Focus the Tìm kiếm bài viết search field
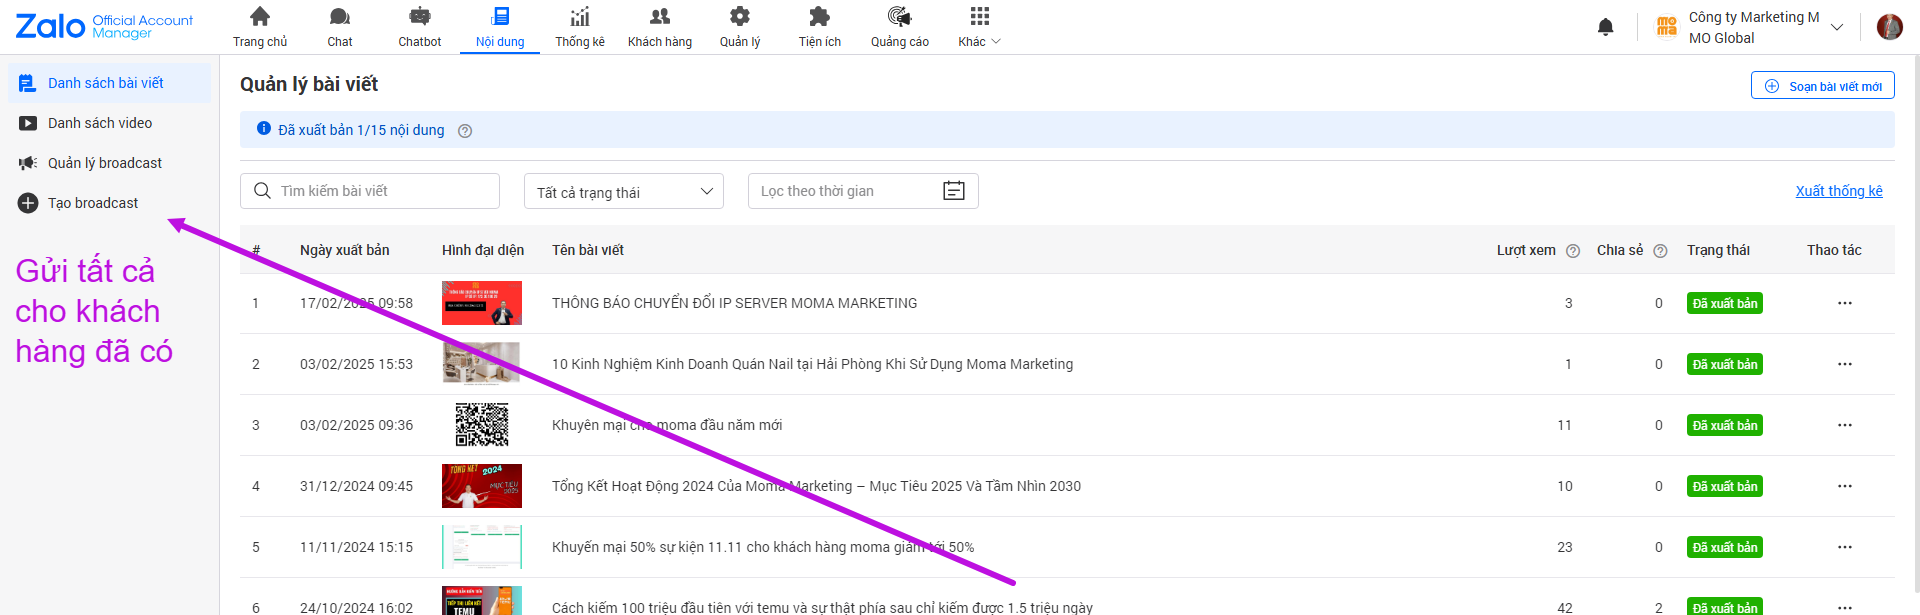The width and height of the screenshot is (1920, 615). click(x=370, y=191)
